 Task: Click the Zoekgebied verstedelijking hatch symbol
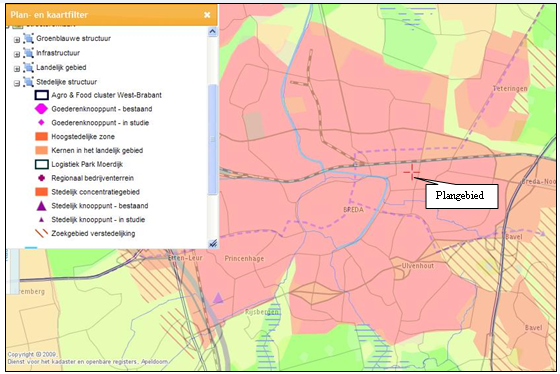[41, 233]
